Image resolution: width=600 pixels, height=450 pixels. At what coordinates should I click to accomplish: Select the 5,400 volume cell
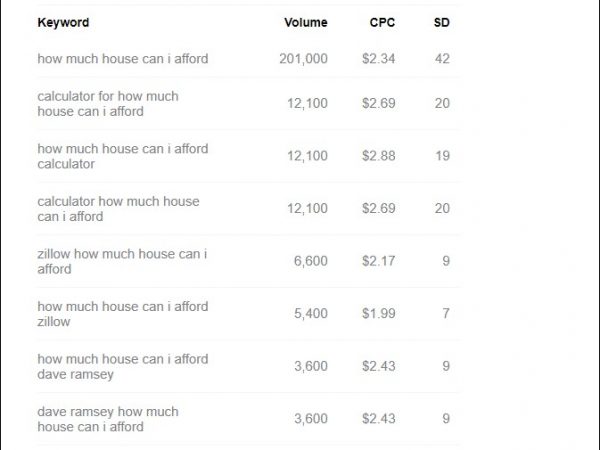tap(310, 314)
